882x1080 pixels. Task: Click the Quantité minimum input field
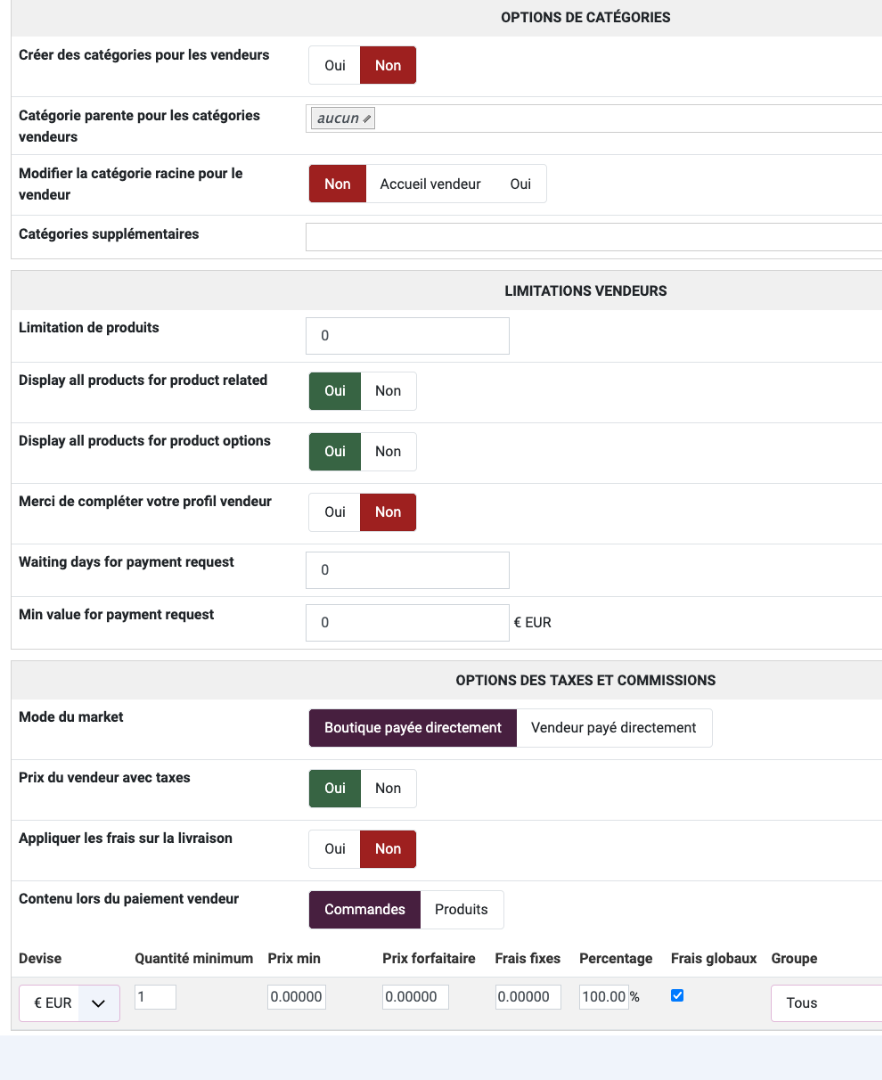pos(155,997)
